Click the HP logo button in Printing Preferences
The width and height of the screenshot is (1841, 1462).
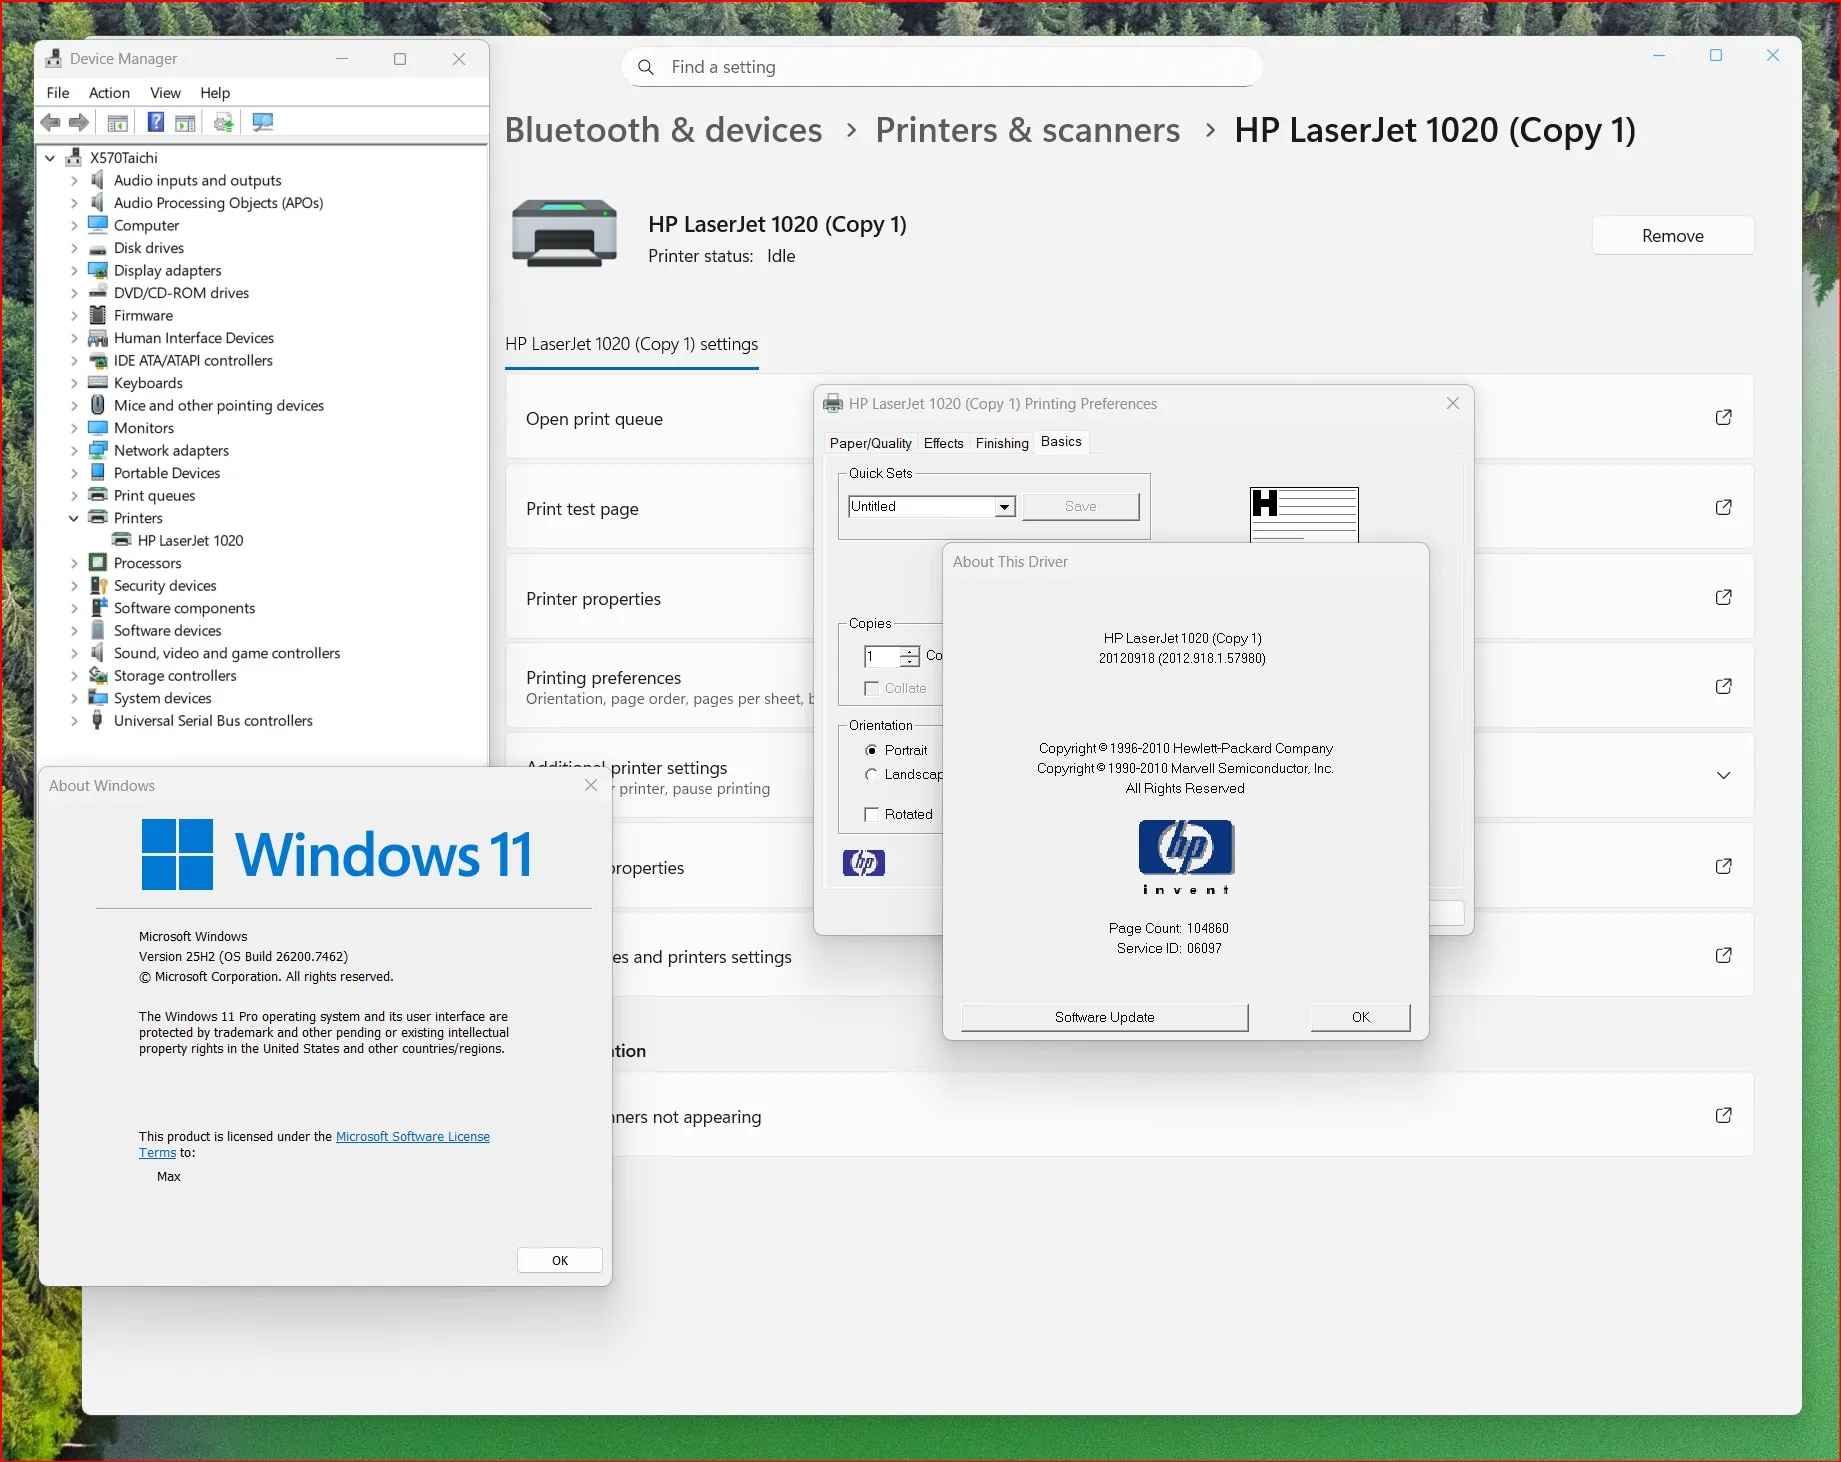(x=863, y=862)
